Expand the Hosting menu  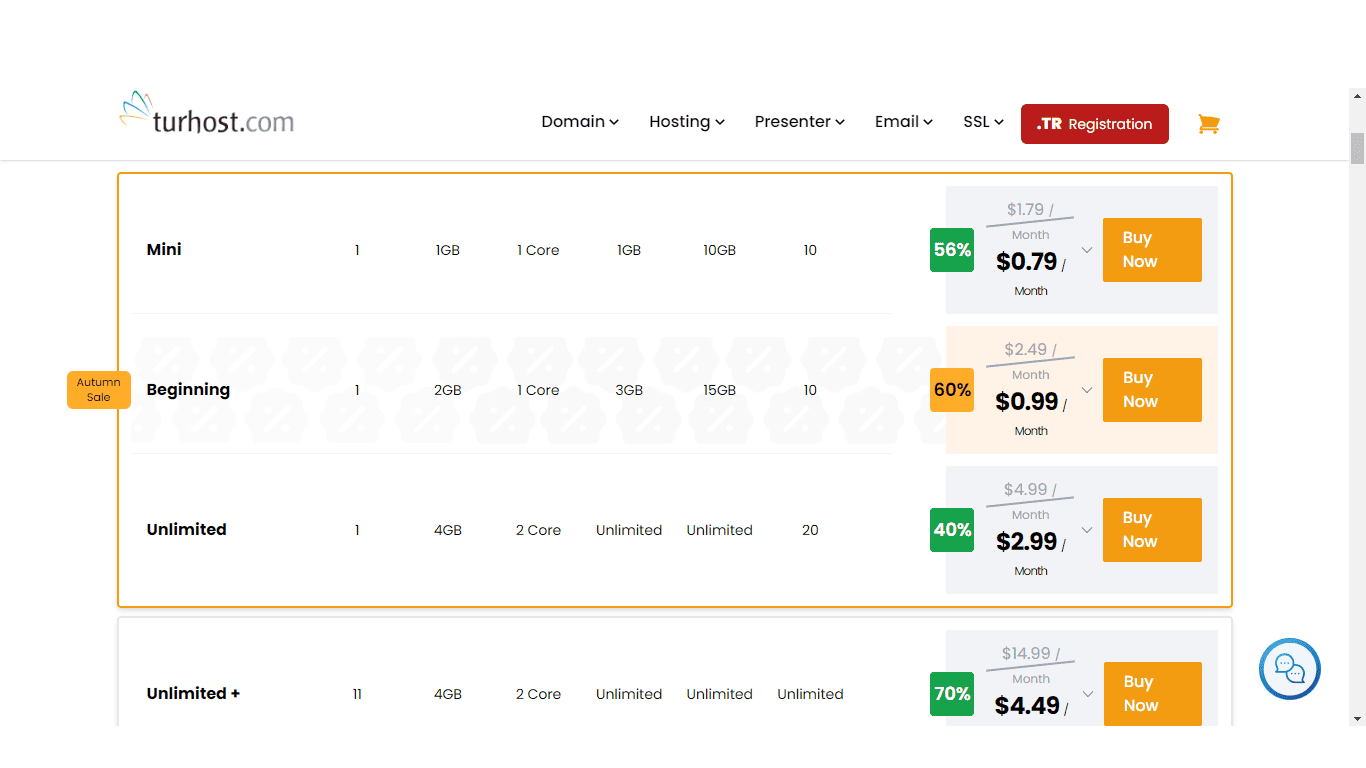pyautogui.click(x=687, y=122)
